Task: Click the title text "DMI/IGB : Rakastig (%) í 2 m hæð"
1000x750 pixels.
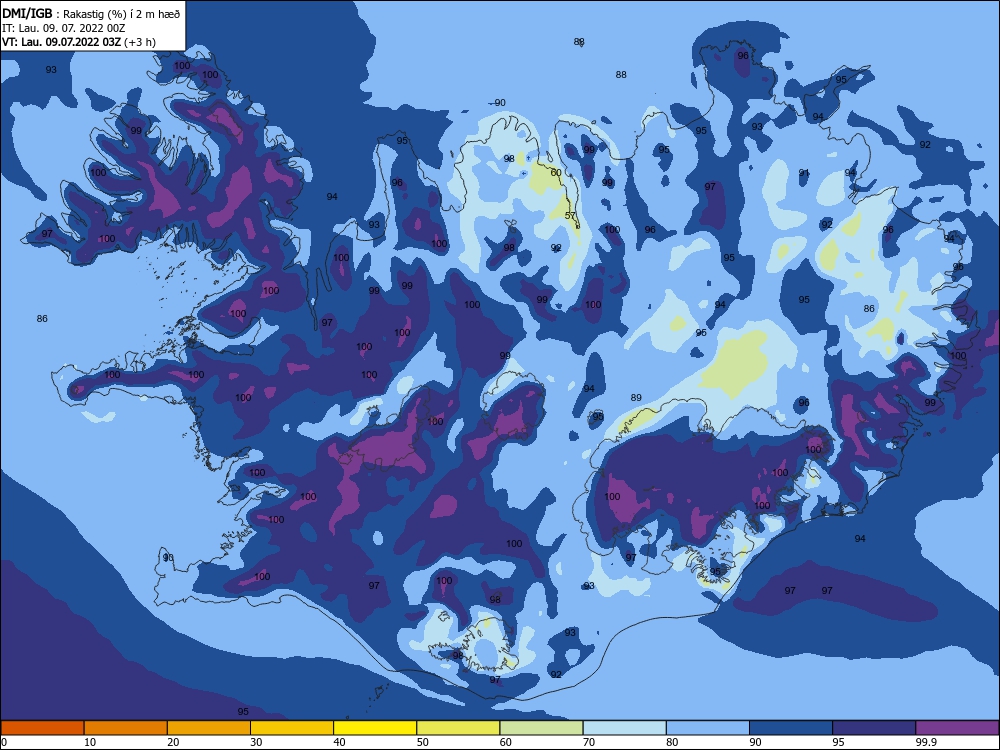Action: [91, 14]
